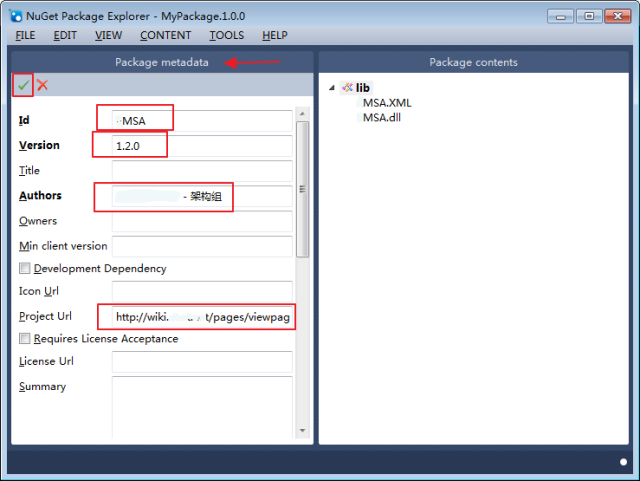This screenshot has height=481, width=640.
Task: Open the FILE menu
Action: tap(25, 36)
